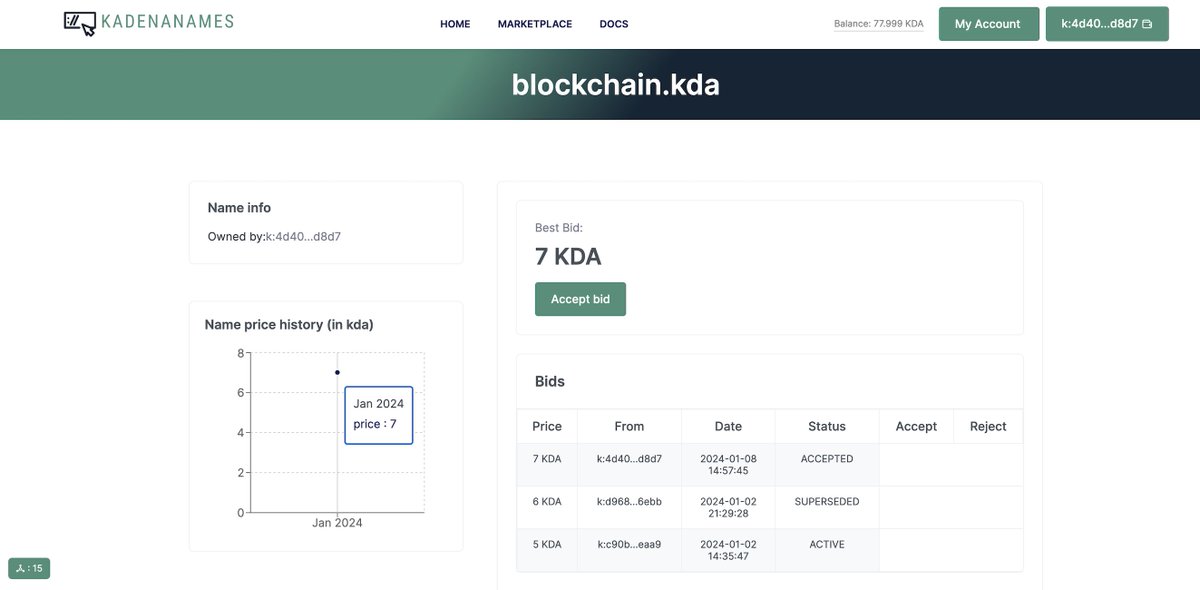This screenshot has width=1200, height=590.
Task: Open My Account button
Action: point(988,24)
